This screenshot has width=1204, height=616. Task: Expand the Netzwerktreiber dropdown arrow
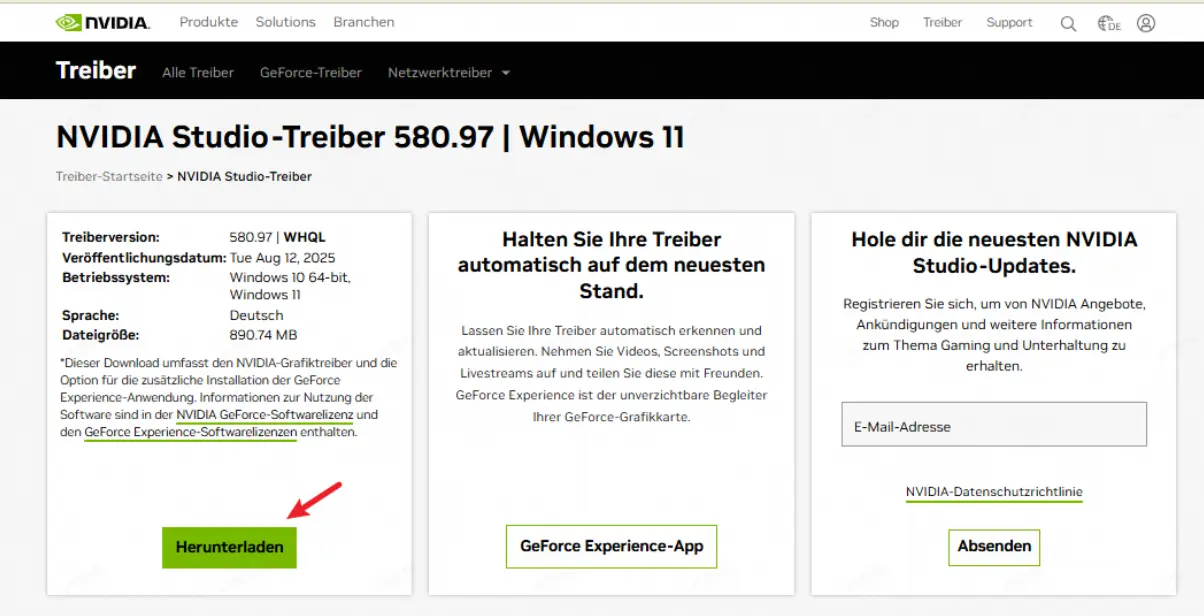click(506, 73)
